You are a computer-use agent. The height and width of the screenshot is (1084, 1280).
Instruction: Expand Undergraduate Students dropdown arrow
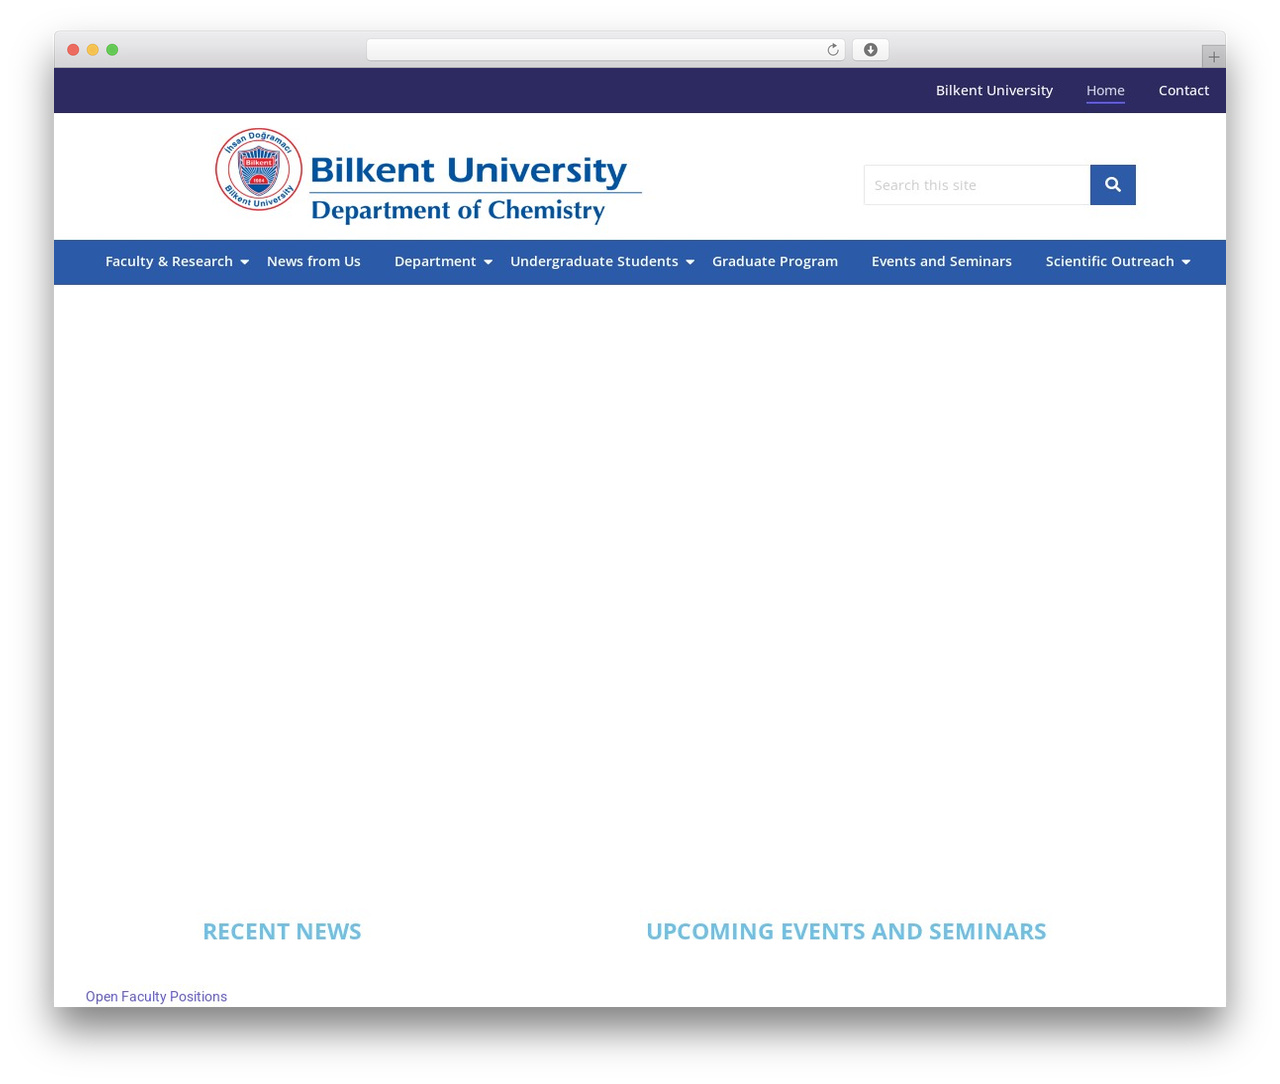(690, 262)
